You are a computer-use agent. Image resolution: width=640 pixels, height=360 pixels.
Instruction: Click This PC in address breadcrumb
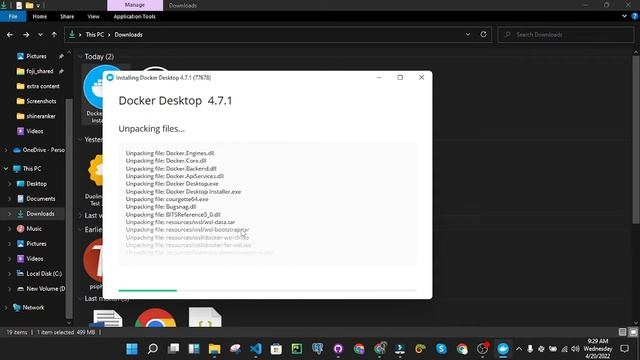(x=95, y=35)
